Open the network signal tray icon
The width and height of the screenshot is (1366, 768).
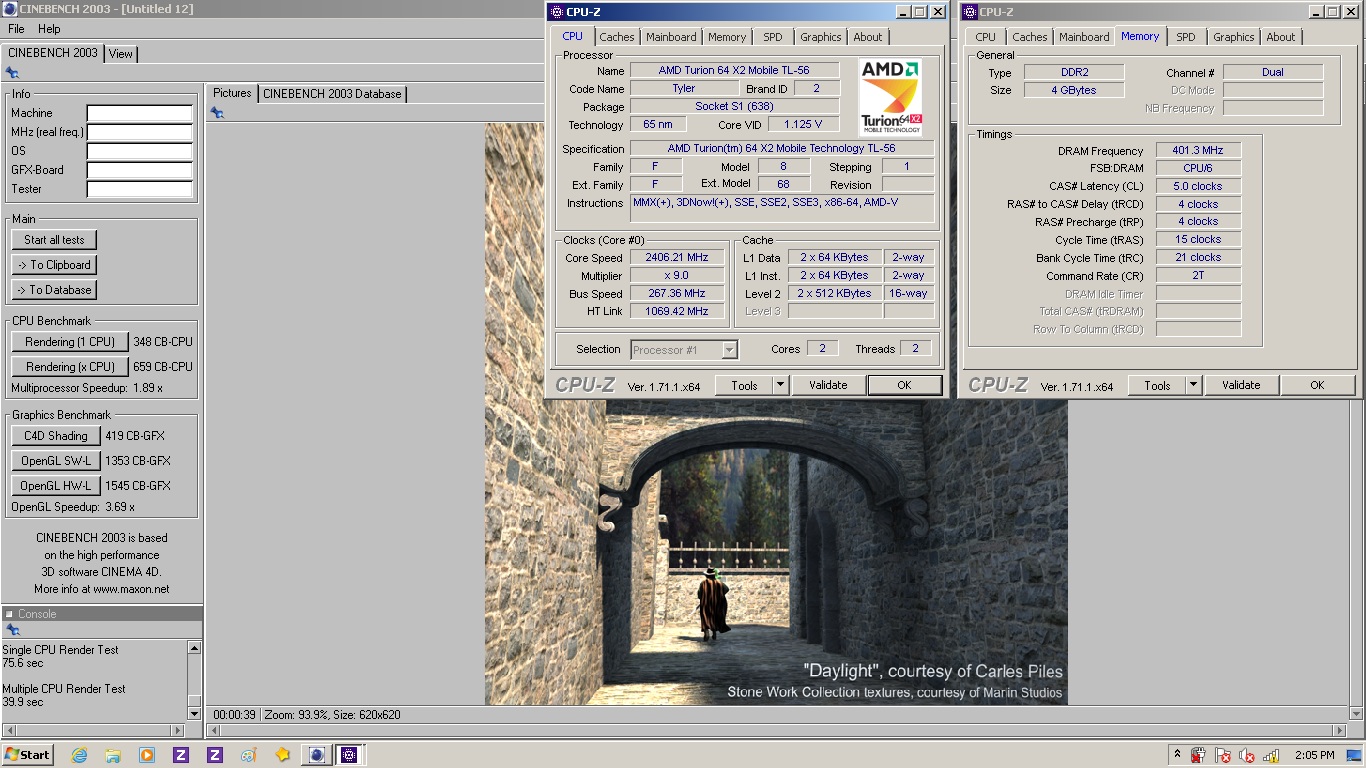(1271, 756)
